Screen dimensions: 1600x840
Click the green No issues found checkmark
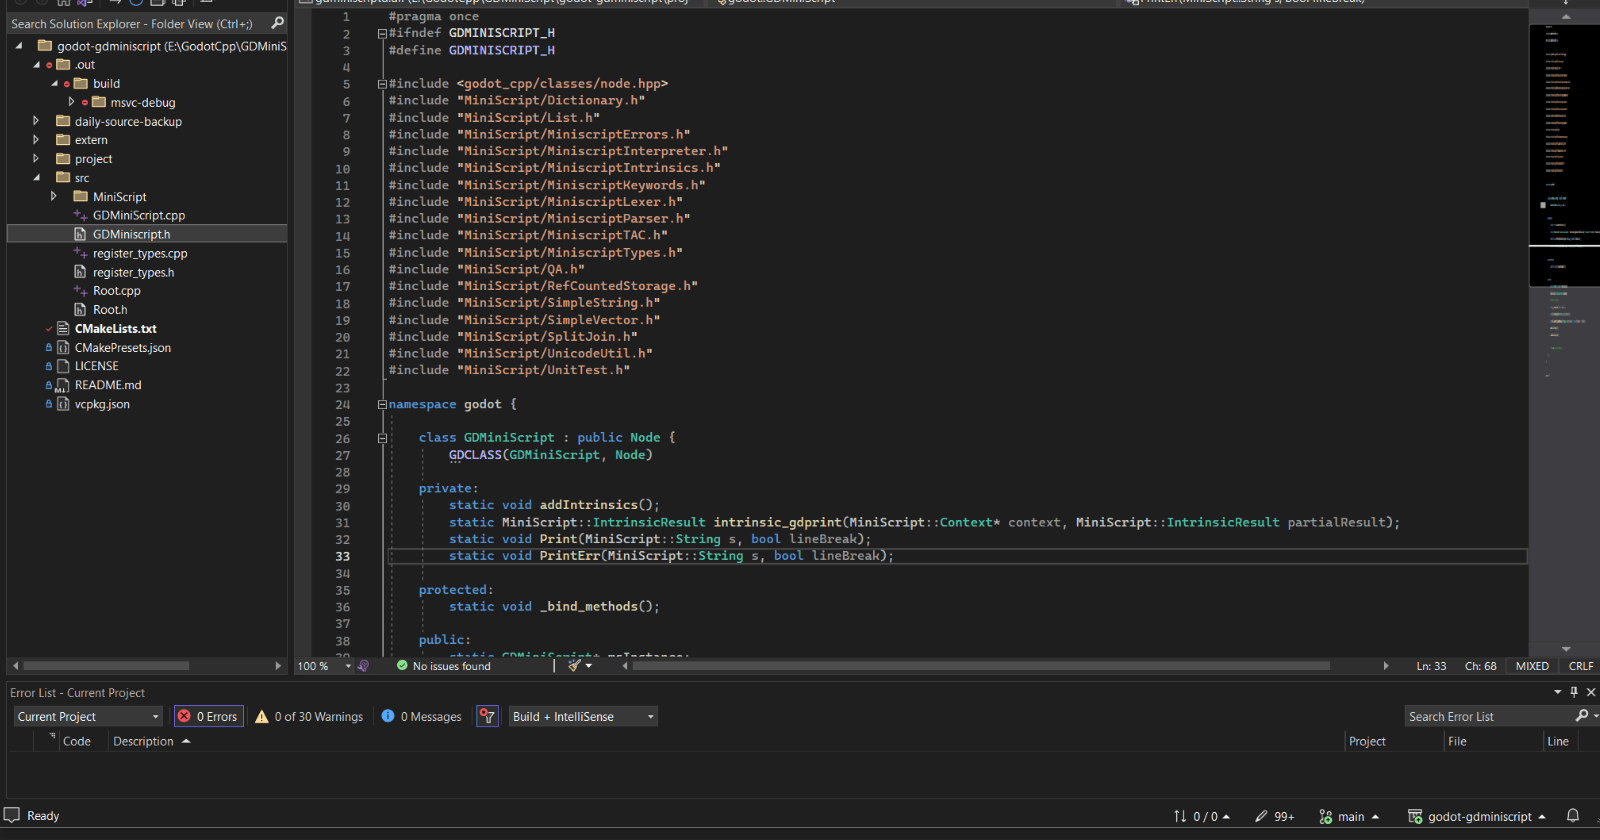(x=402, y=666)
